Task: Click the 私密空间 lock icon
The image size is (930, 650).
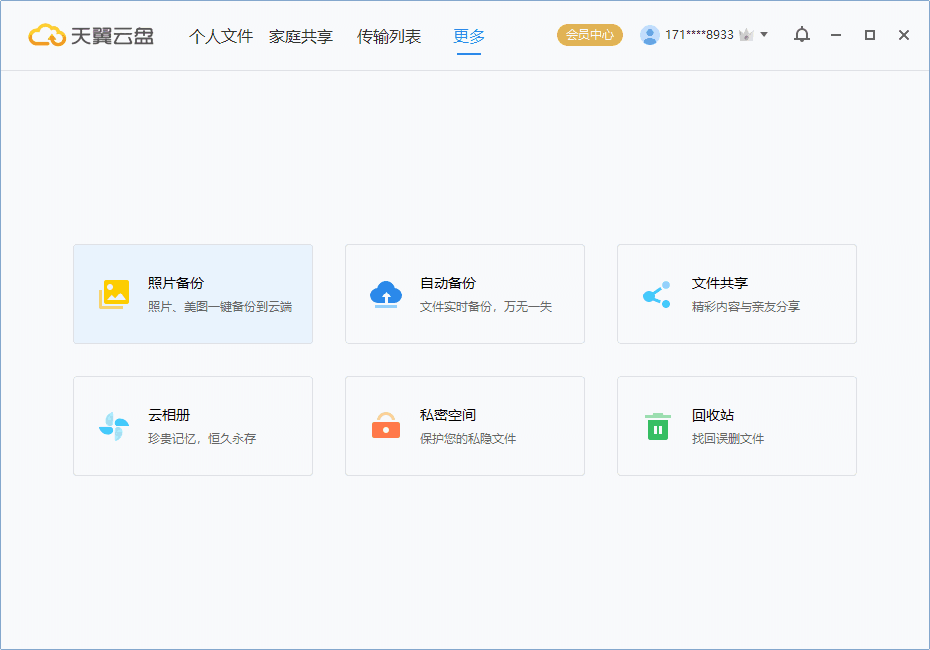Action: 386,425
